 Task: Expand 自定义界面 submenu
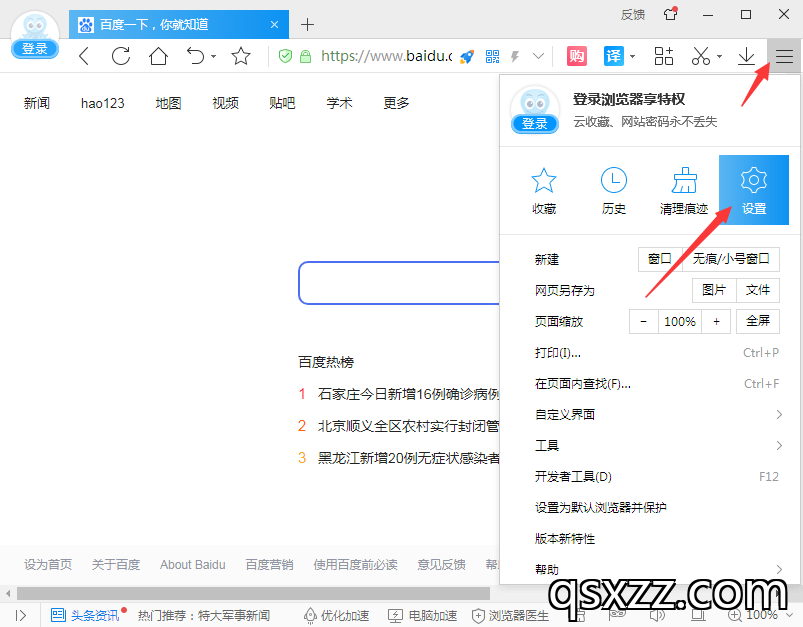click(x=657, y=414)
